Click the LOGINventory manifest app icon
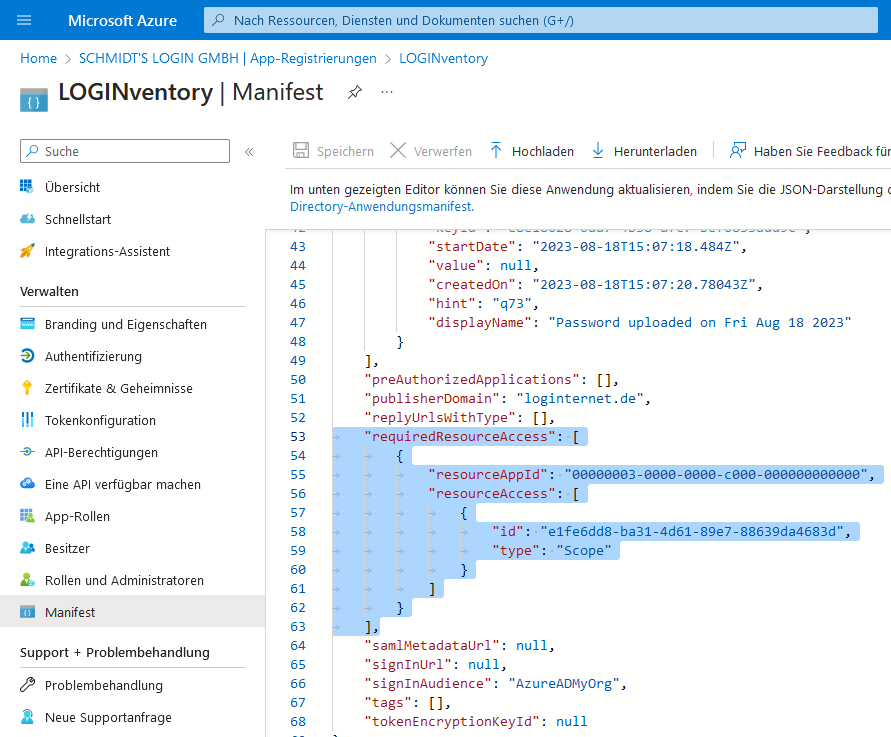 click(34, 100)
